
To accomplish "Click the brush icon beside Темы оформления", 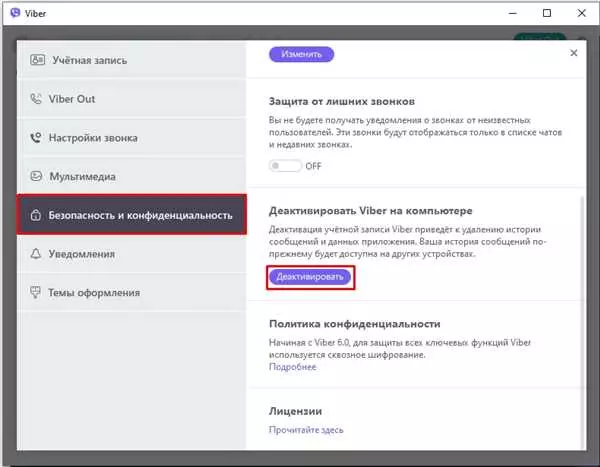I will [35, 292].
